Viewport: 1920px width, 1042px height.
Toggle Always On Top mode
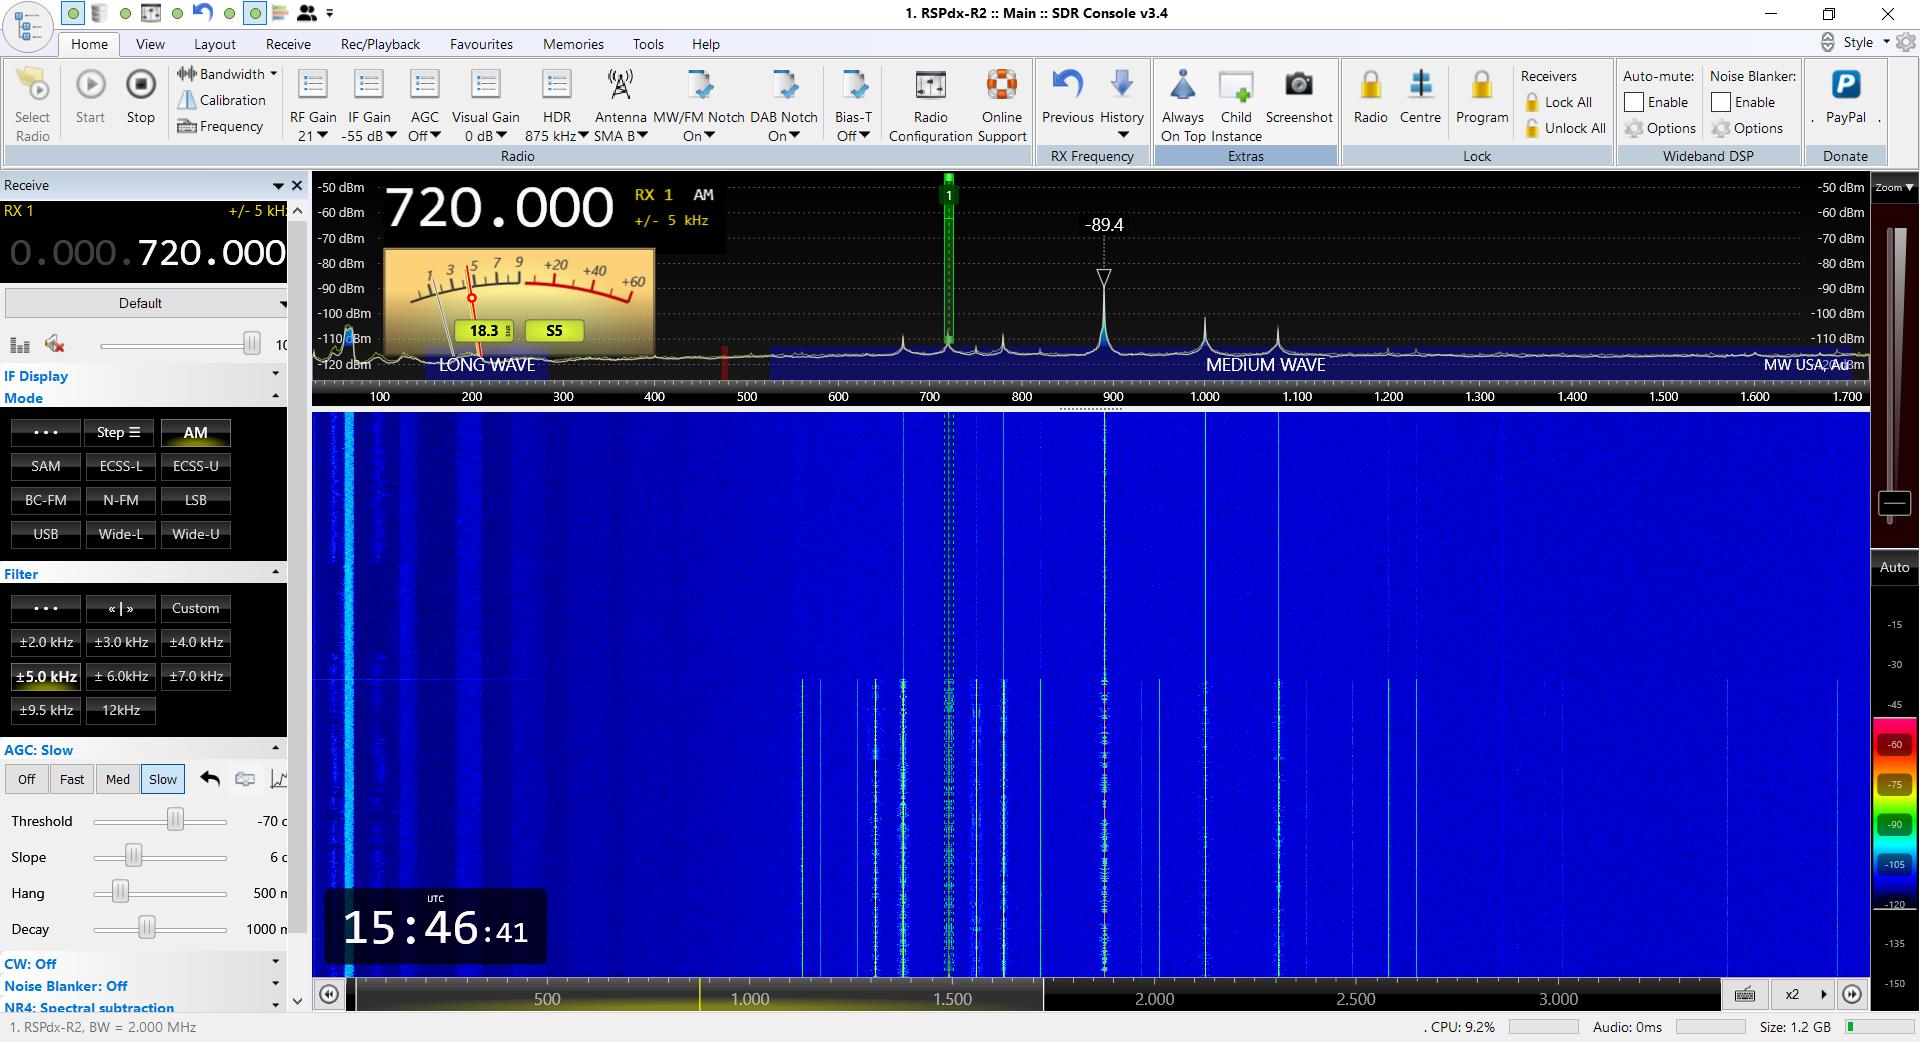[1182, 97]
